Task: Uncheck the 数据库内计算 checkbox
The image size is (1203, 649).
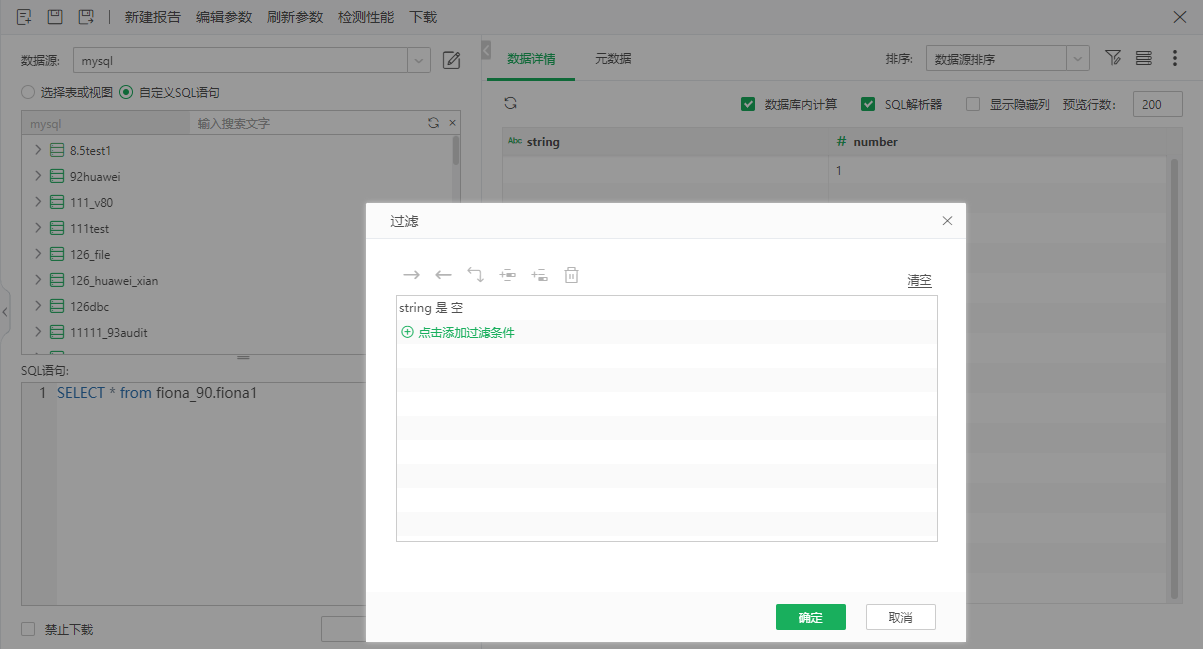Action: pos(748,104)
